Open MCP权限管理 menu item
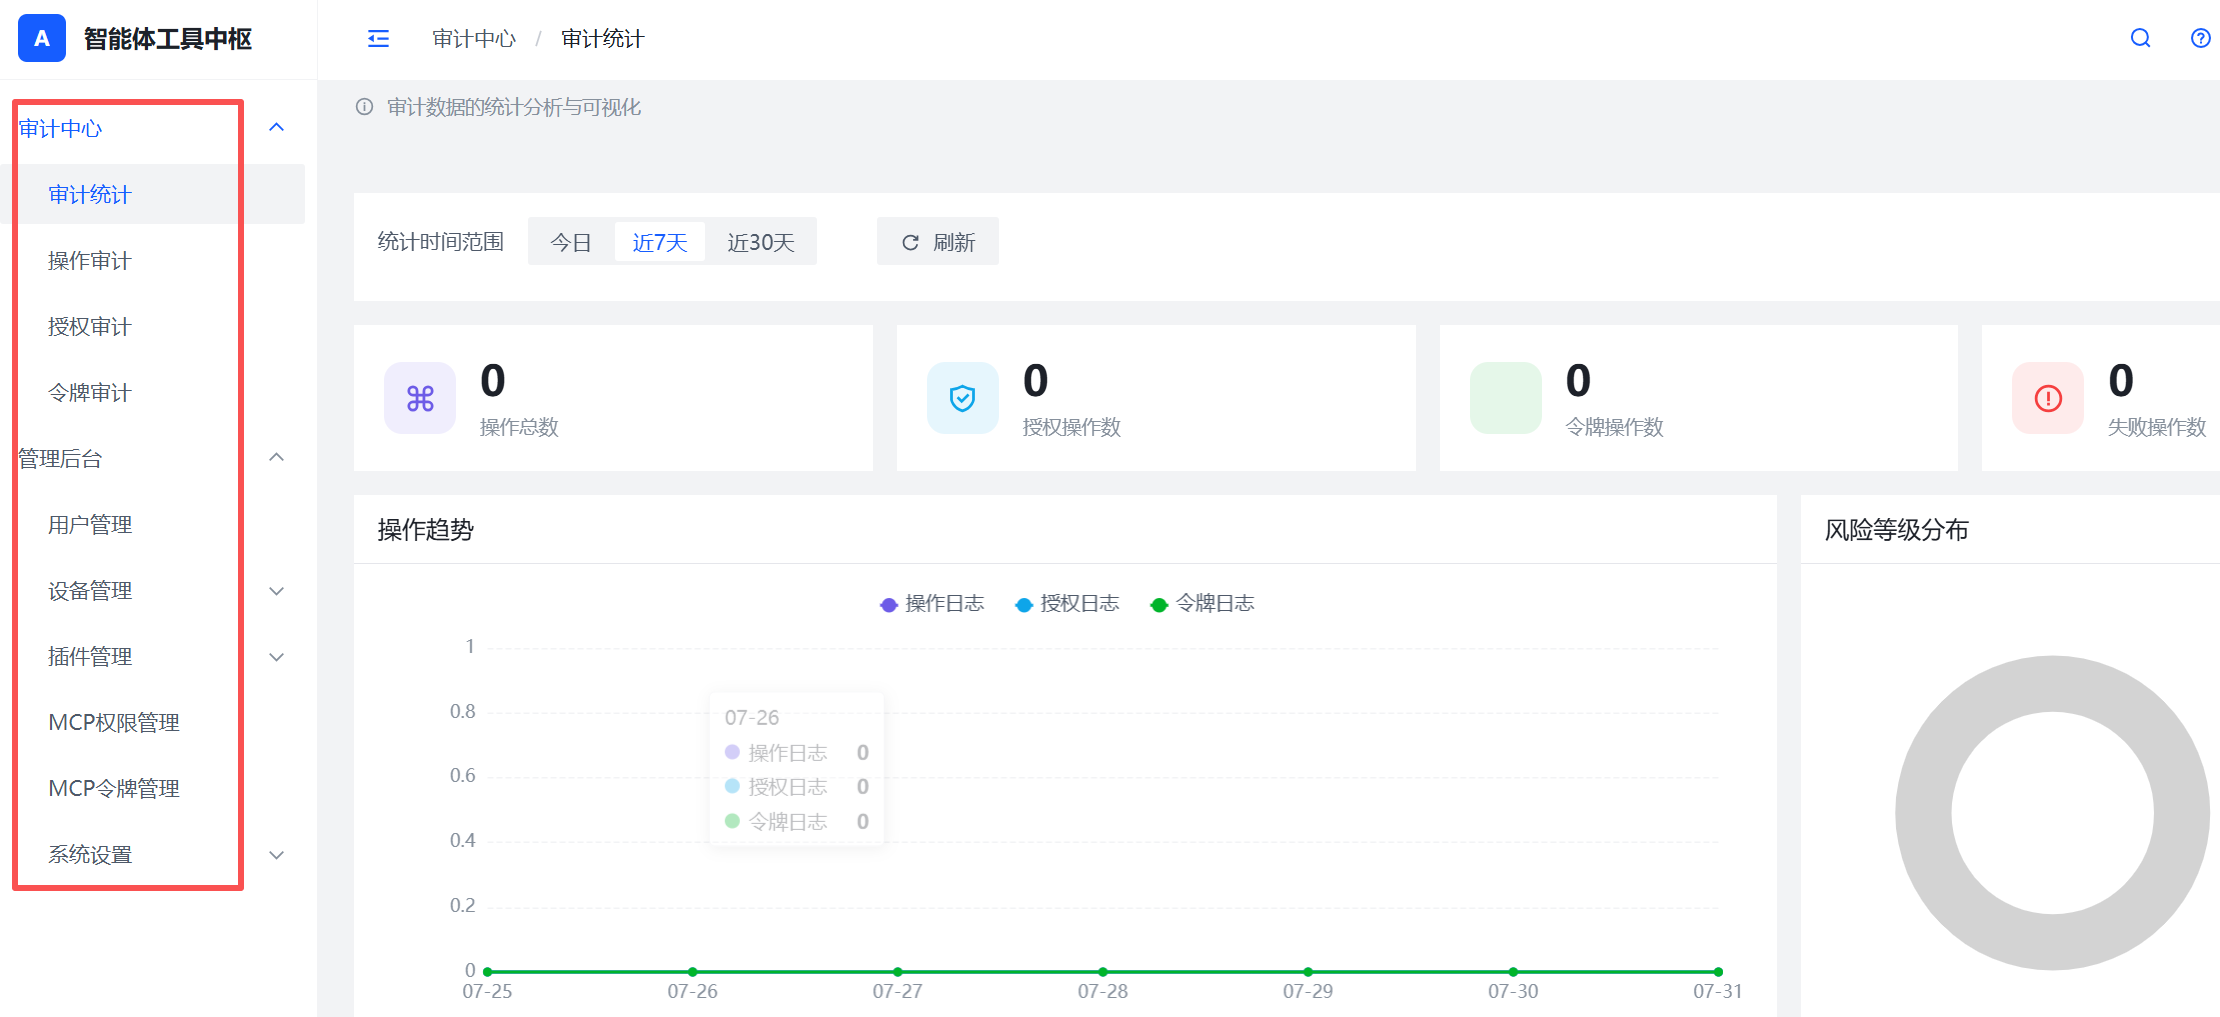The width and height of the screenshot is (2220, 1017). (152, 722)
